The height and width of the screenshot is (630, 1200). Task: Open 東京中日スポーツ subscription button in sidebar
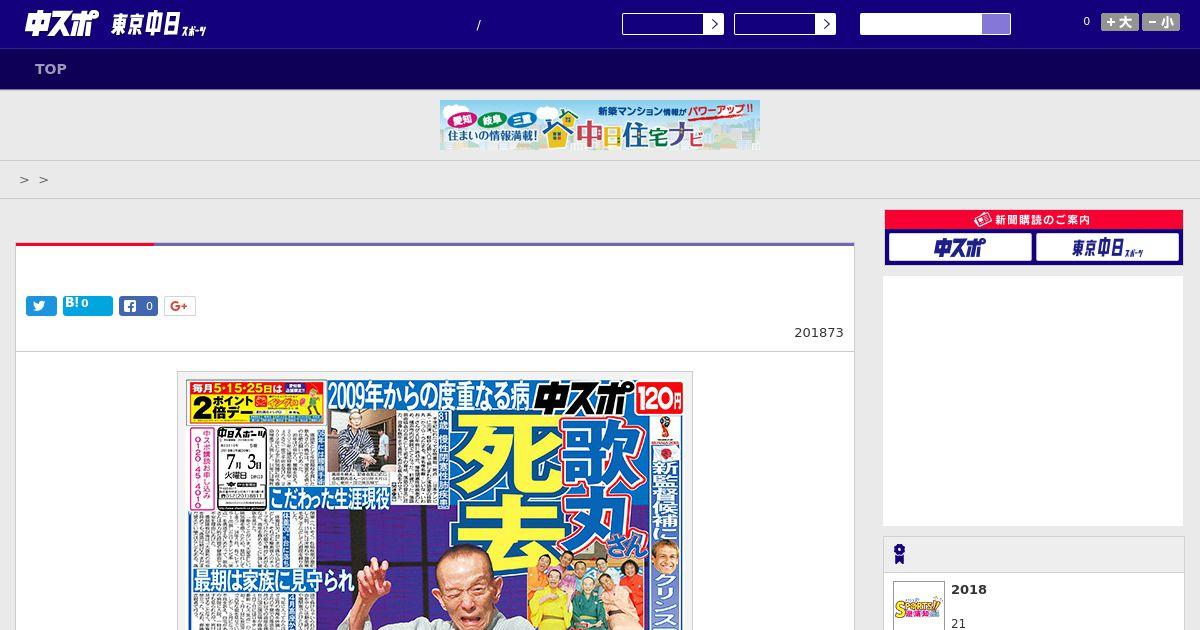click(x=1107, y=247)
